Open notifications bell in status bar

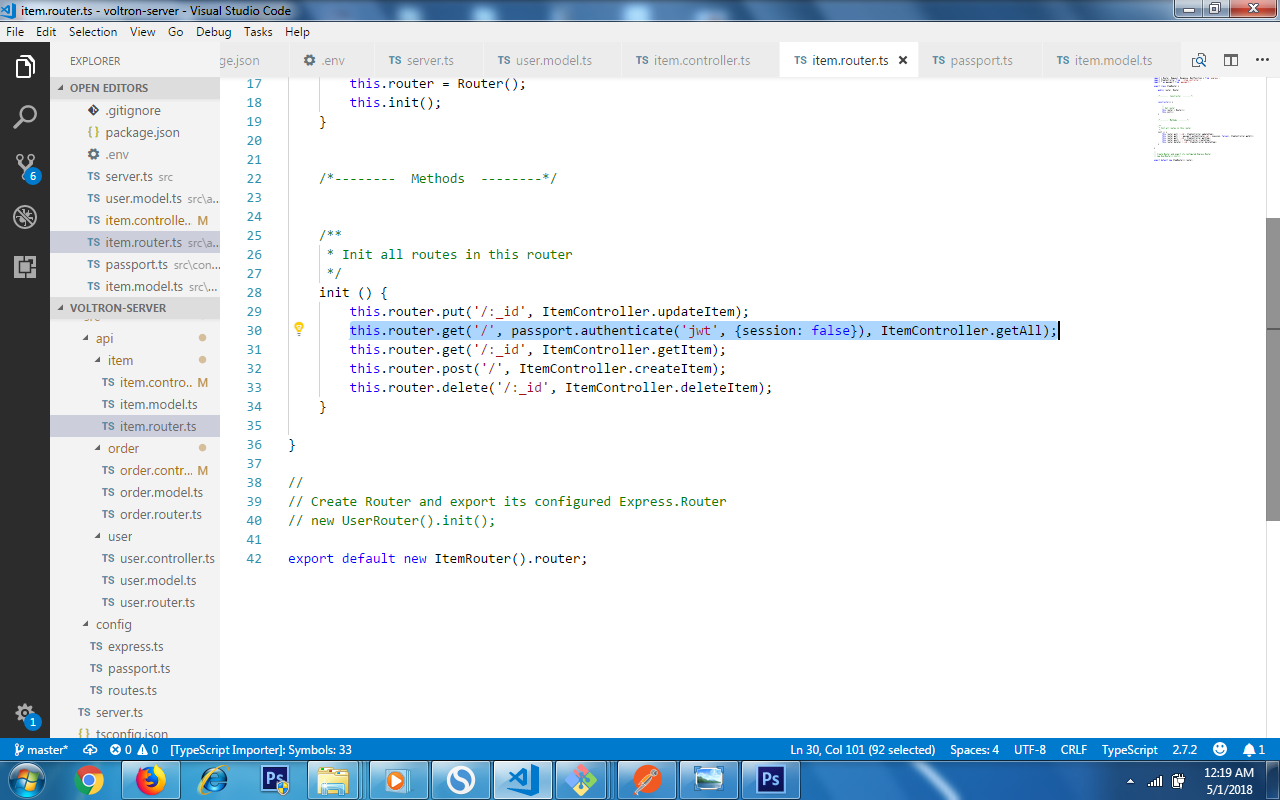pyautogui.click(x=1254, y=749)
